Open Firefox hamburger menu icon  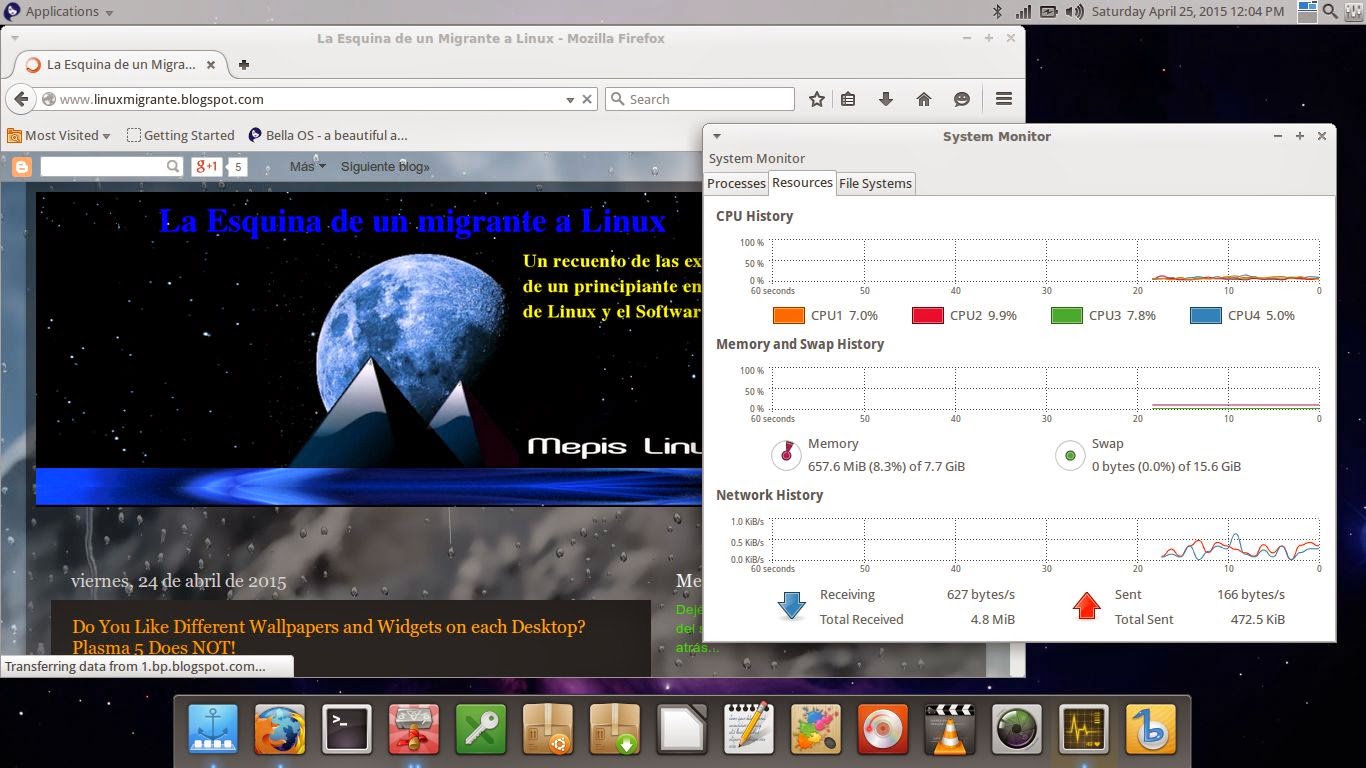[1004, 99]
